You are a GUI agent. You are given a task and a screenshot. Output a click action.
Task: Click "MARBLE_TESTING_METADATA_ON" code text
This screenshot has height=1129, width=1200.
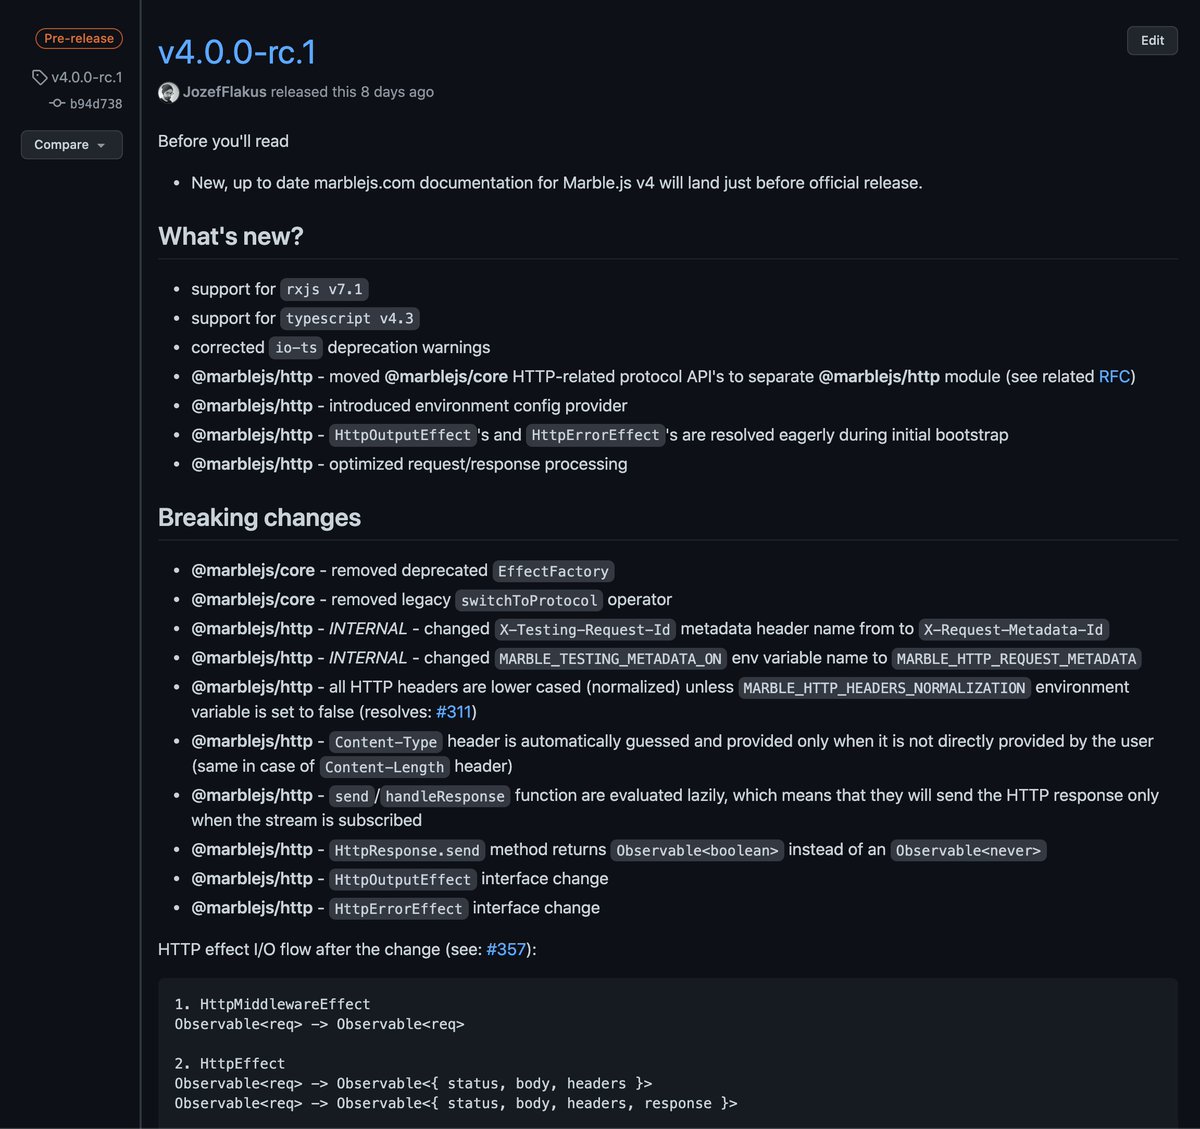coord(610,658)
